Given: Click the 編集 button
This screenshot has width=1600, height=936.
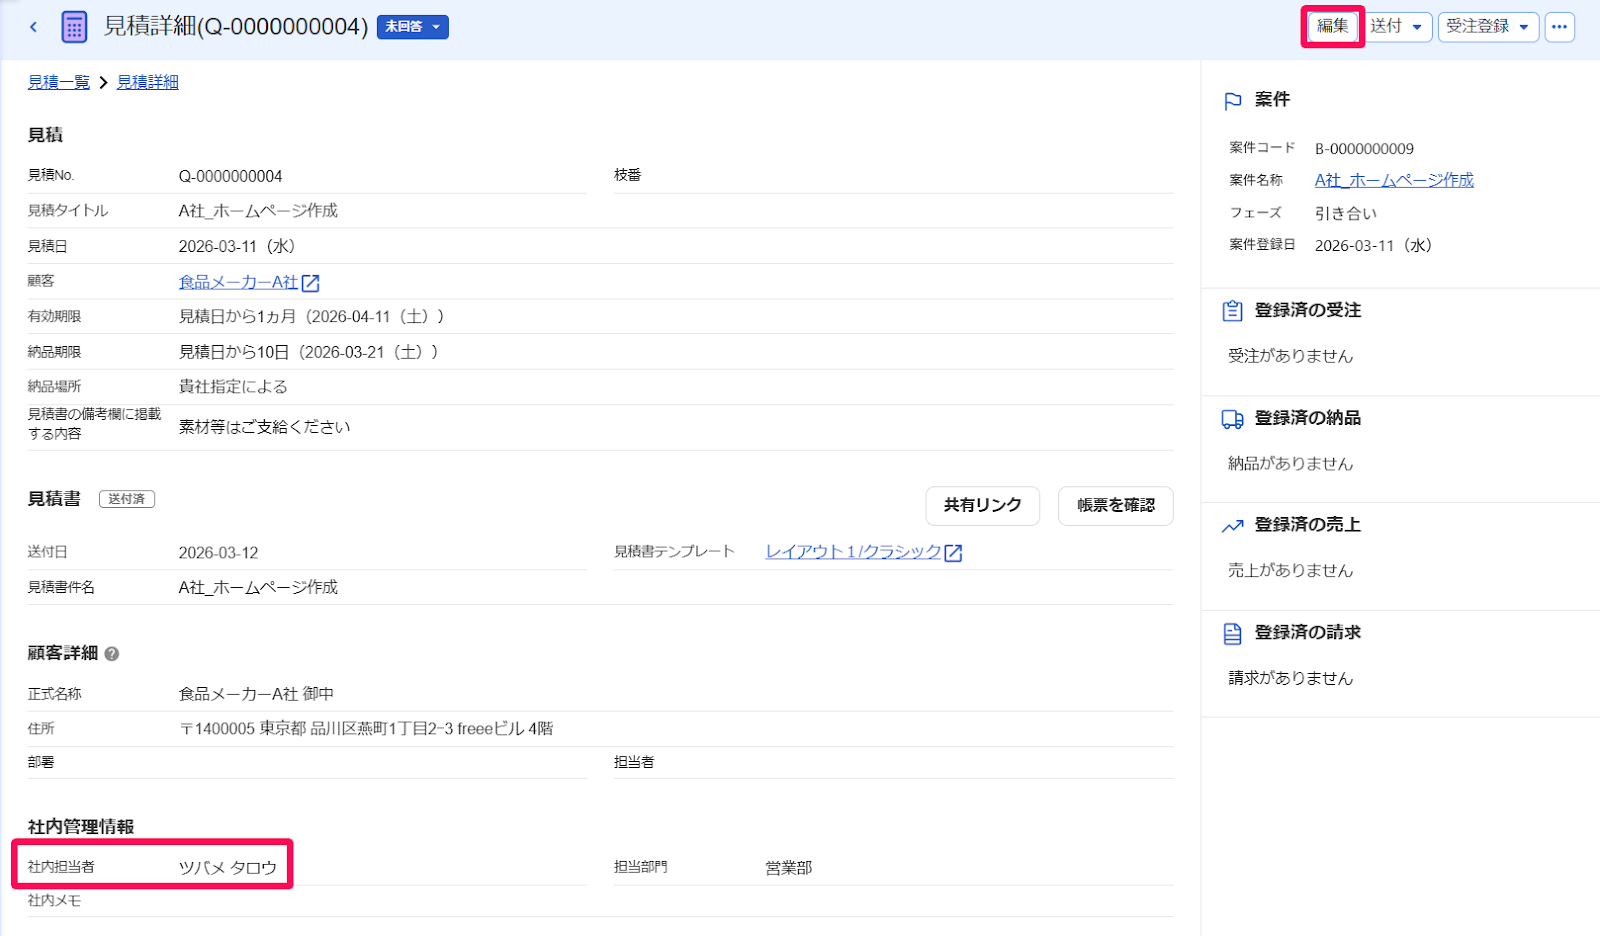Looking at the screenshot, I should (1333, 27).
